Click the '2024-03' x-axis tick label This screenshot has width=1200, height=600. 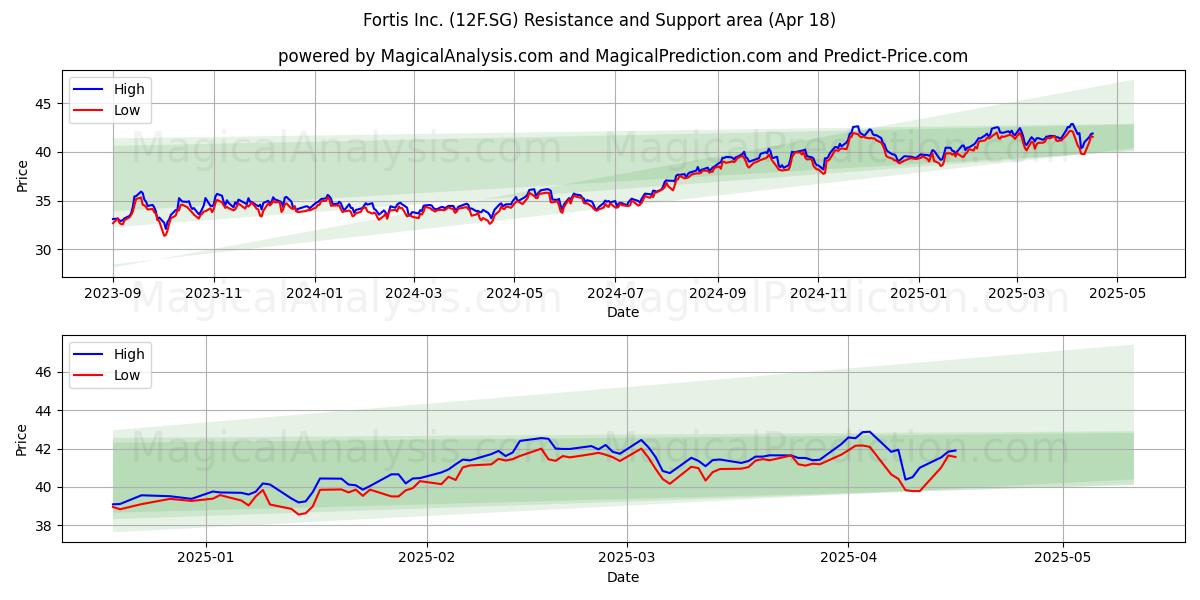pos(413,293)
